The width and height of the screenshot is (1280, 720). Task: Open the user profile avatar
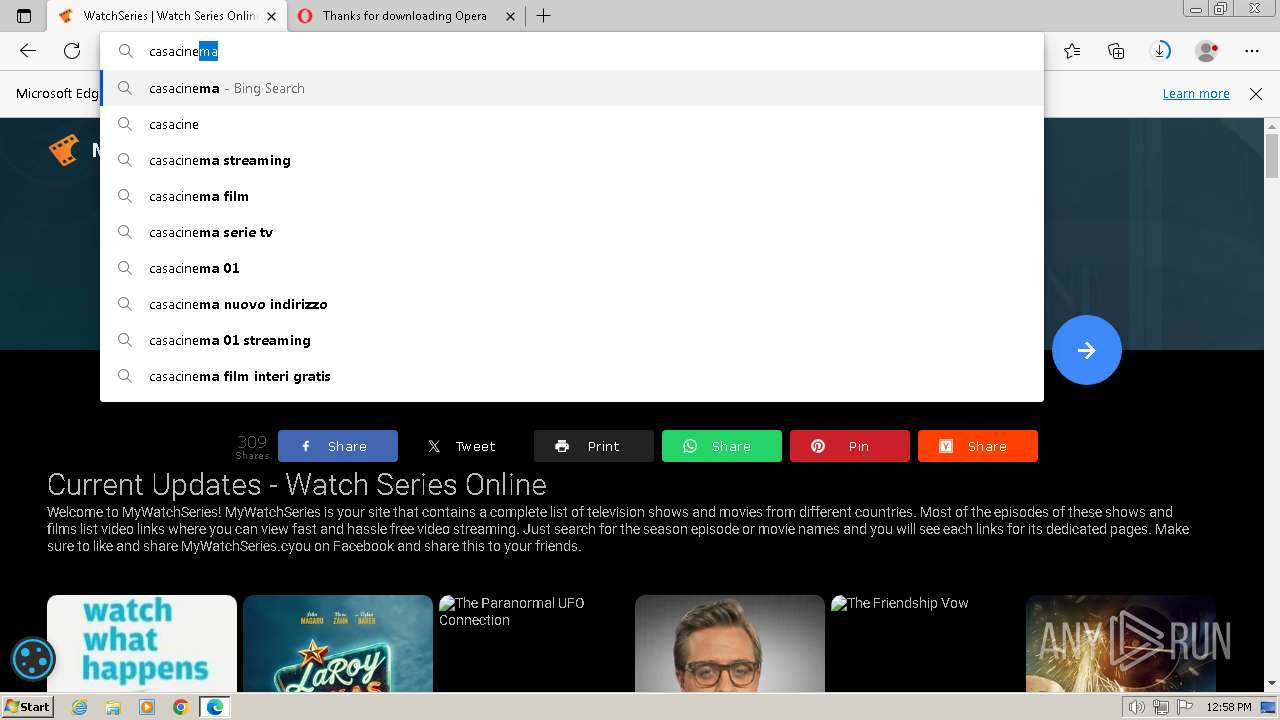(x=1207, y=51)
